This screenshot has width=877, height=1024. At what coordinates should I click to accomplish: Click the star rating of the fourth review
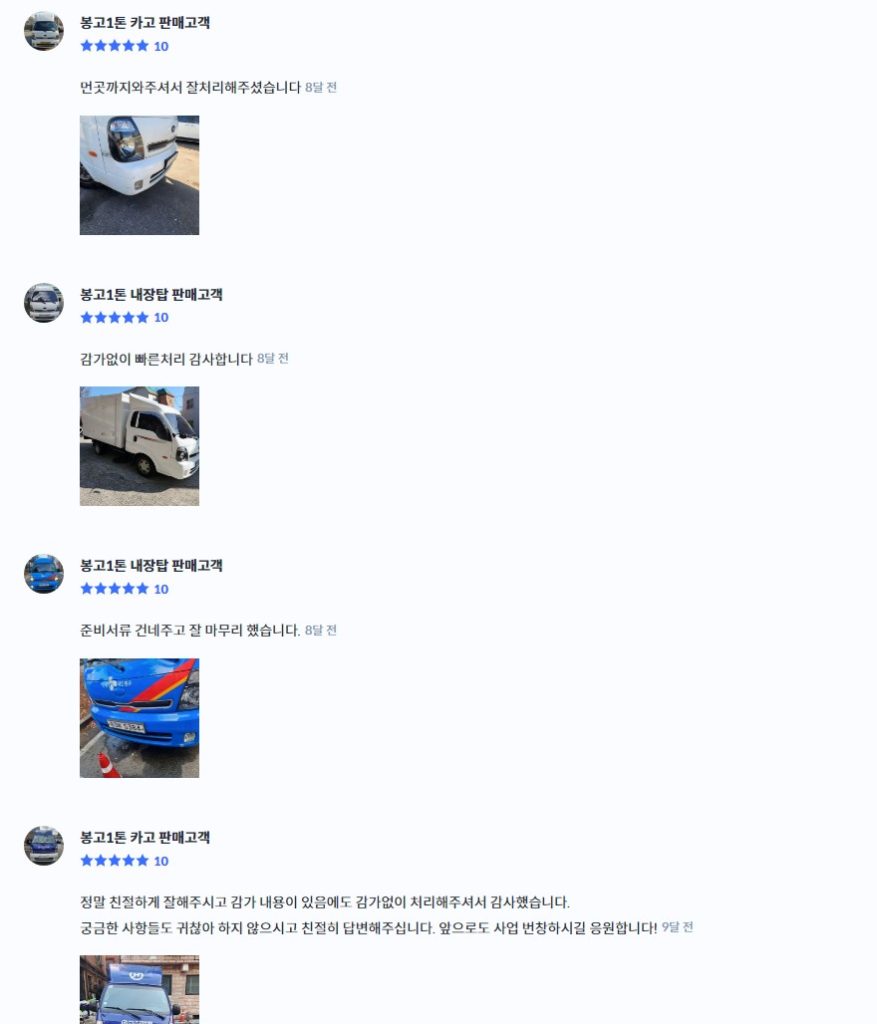[x=124, y=861]
